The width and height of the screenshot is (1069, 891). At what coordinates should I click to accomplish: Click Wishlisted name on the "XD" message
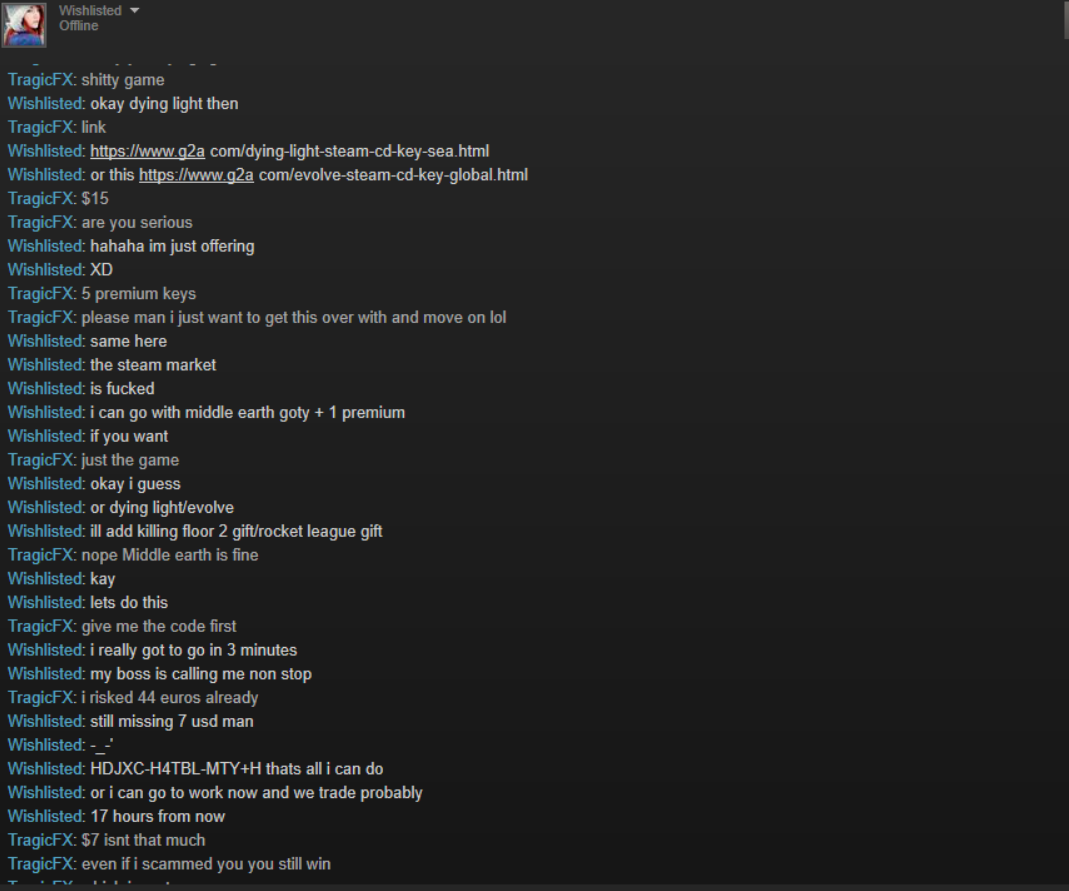[x=45, y=270]
